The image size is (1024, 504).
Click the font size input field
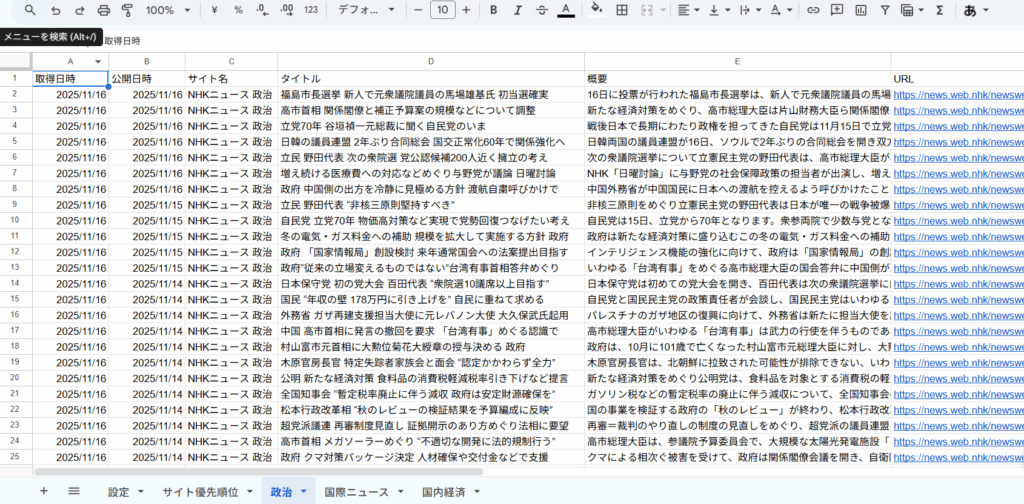(x=440, y=10)
